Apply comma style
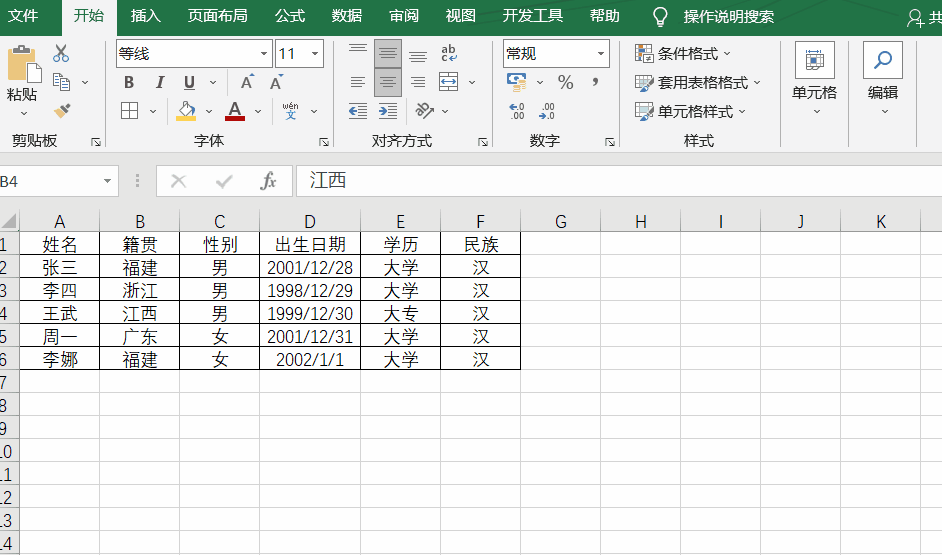 coord(595,82)
